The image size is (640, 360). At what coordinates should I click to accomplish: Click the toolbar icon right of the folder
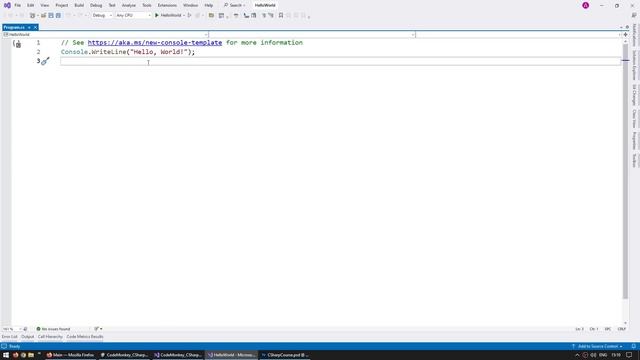(x=221, y=16)
